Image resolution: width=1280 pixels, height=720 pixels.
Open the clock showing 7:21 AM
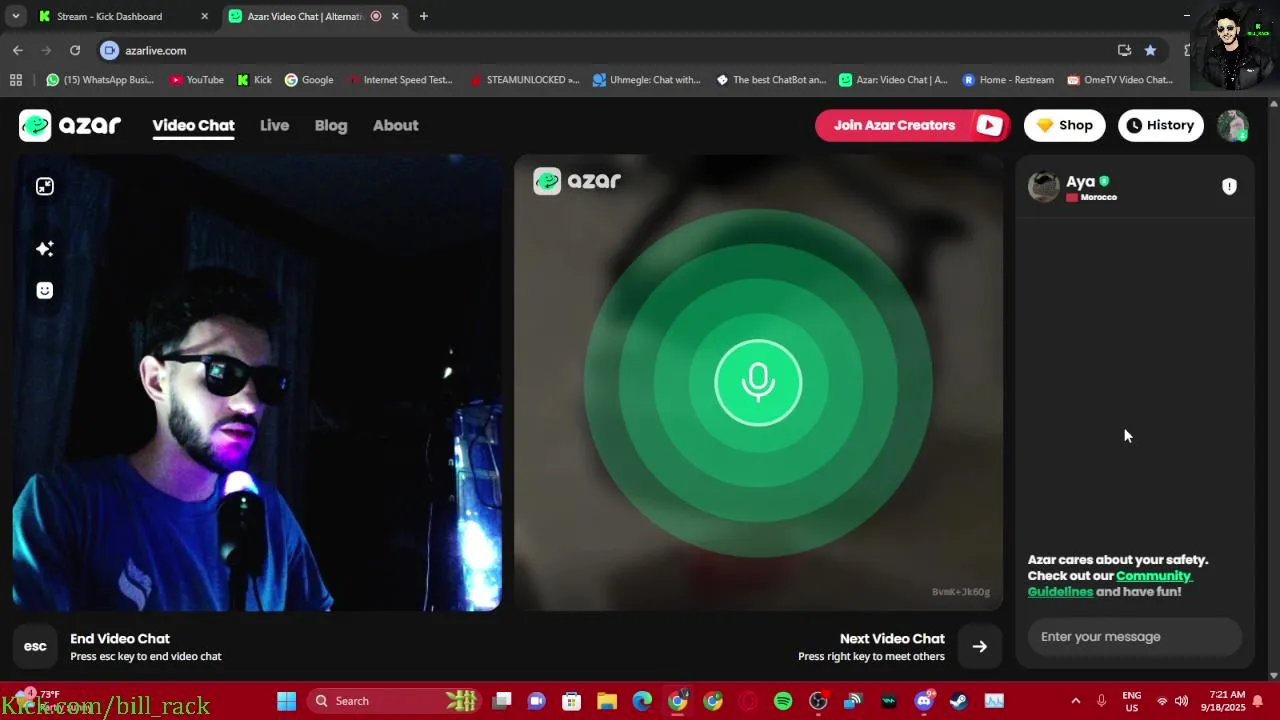coord(1227,701)
